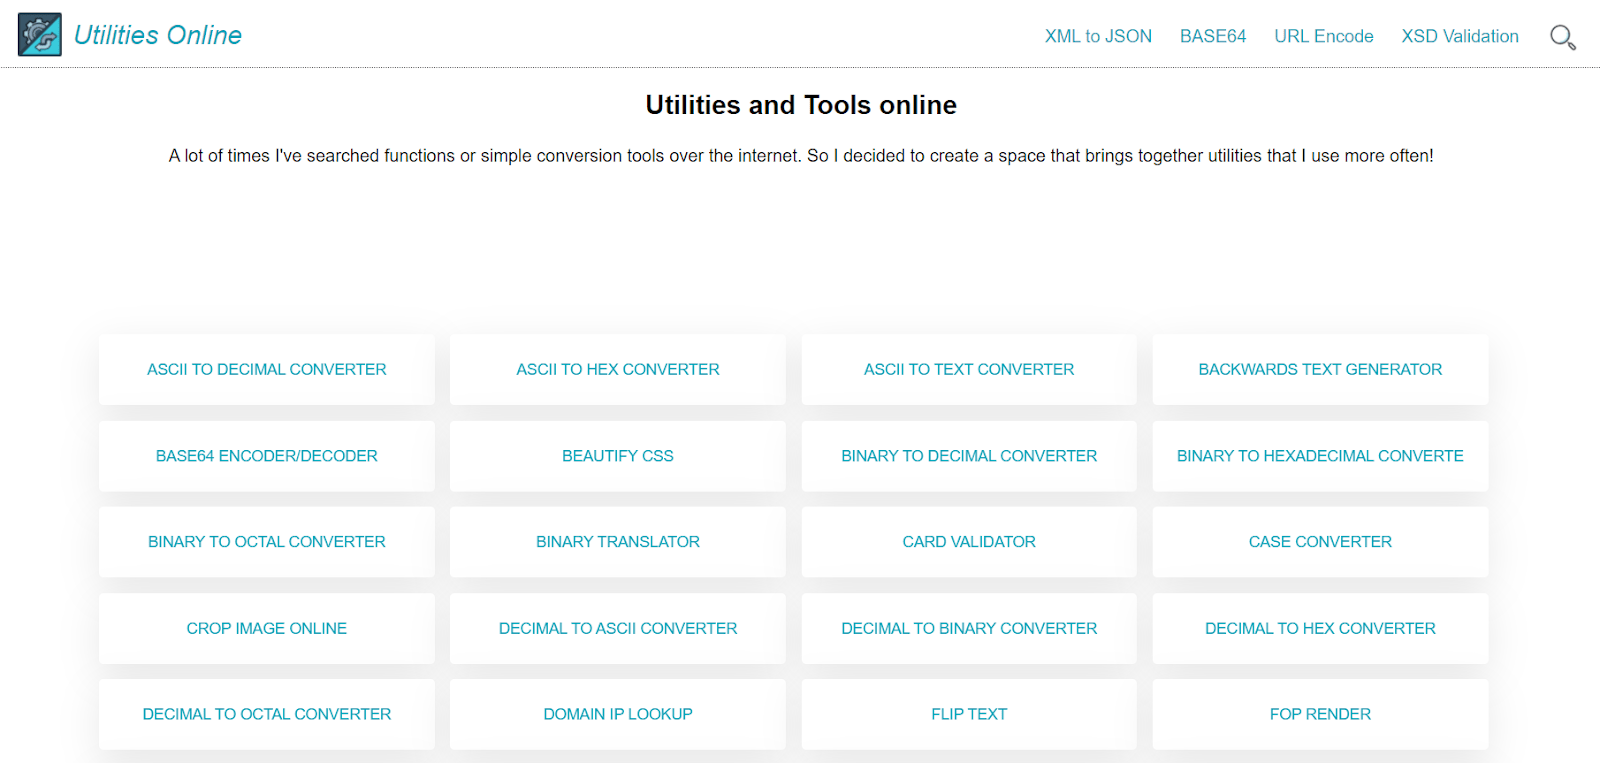
Task: Go to Utilities Online home title
Action: coord(158,35)
